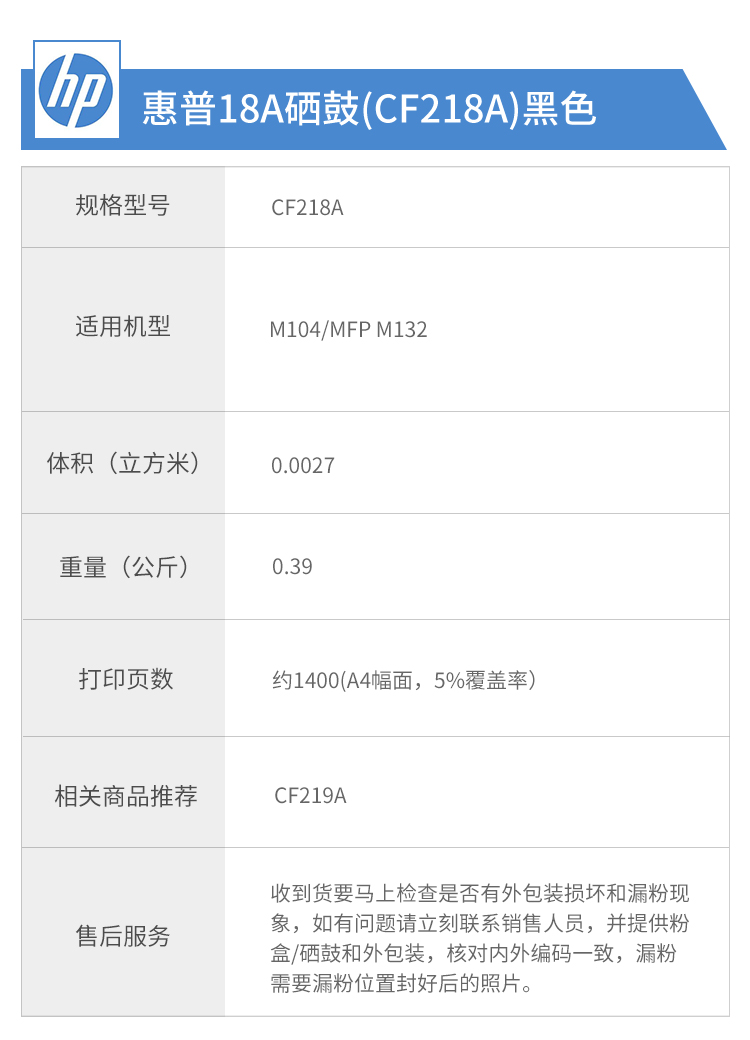Viewport: 750px width, 1040px height.
Task: Click the volume value 0.0027
Action: click(x=303, y=466)
